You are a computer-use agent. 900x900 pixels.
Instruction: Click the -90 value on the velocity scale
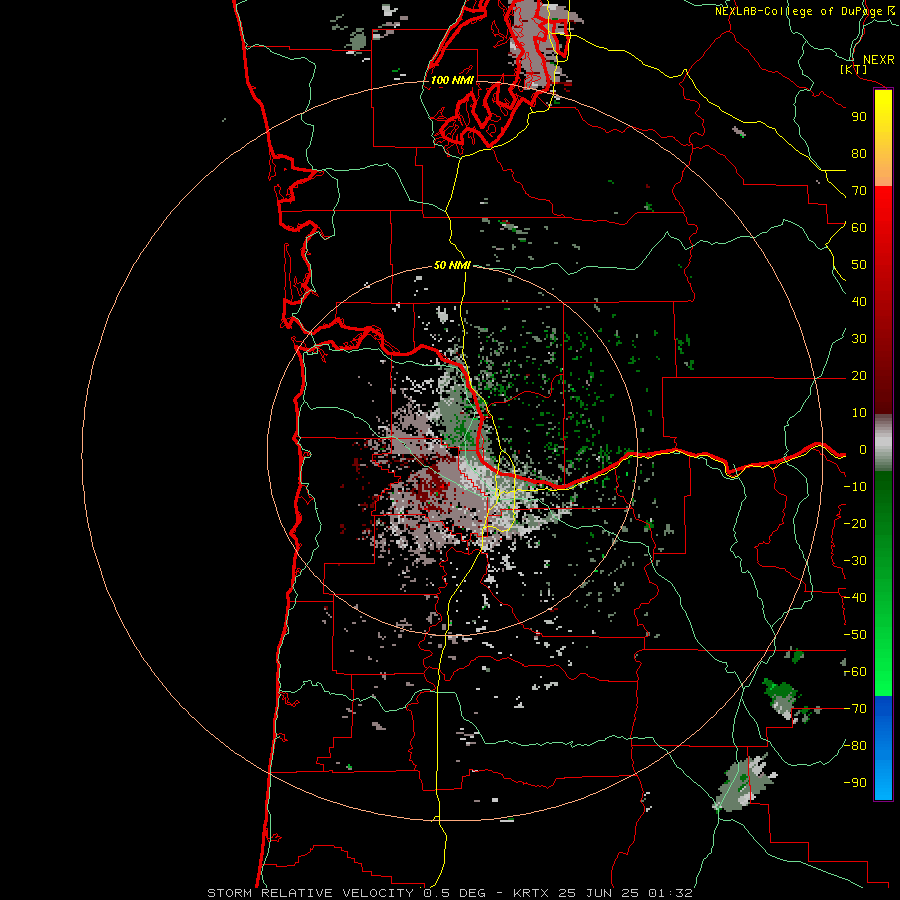click(x=855, y=783)
